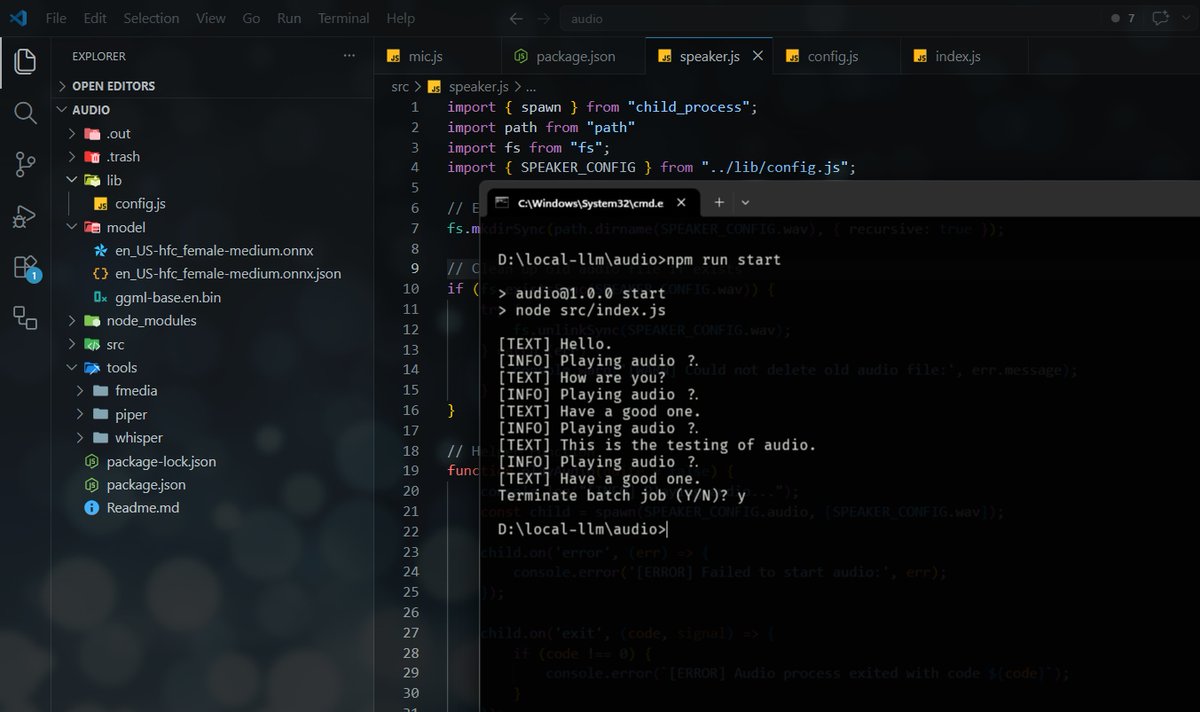The height and width of the screenshot is (712, 1200).
Task: Open the Explorer activity bar icon
Action: click(x=25, y=61)
